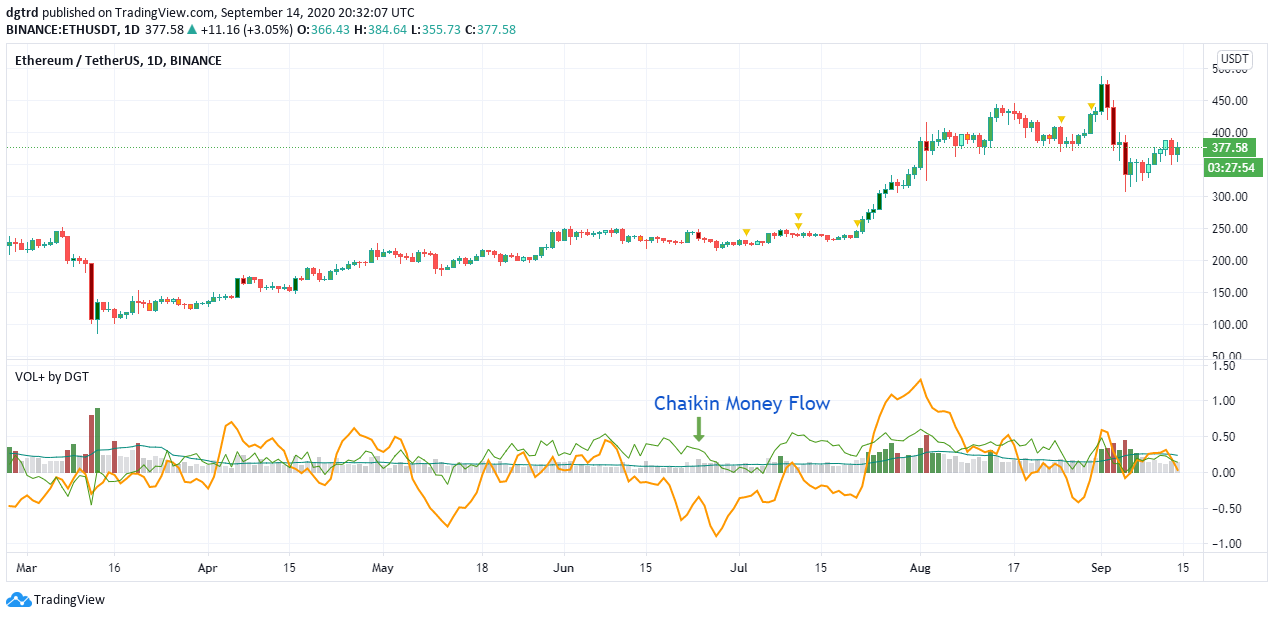
Task: Click the TradingView wordmark text
Action: (69, 600)
